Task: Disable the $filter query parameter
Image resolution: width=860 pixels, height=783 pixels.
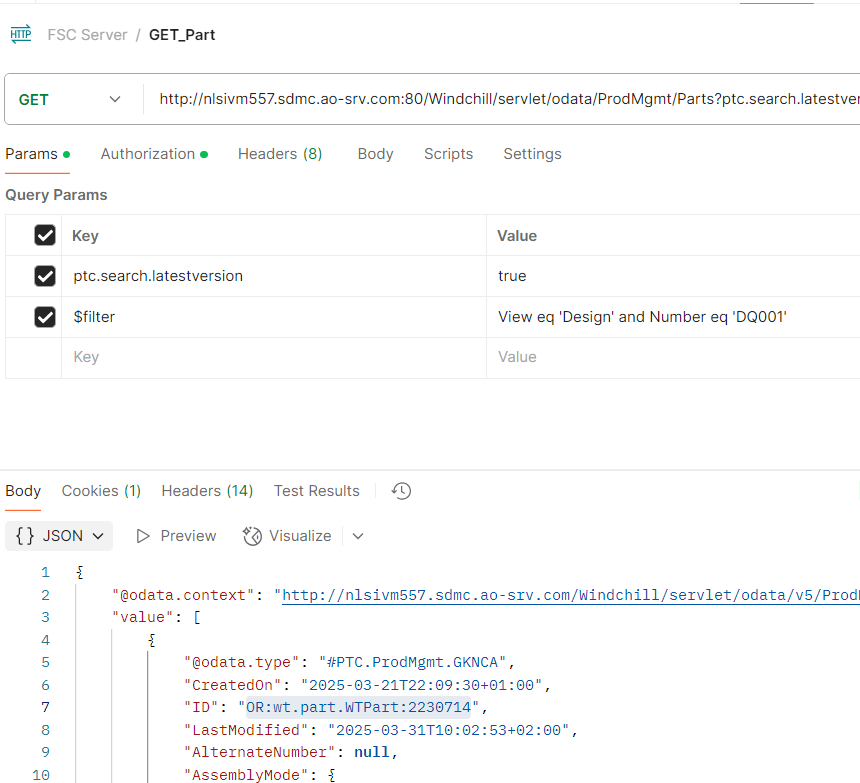Action: point(44,317)
